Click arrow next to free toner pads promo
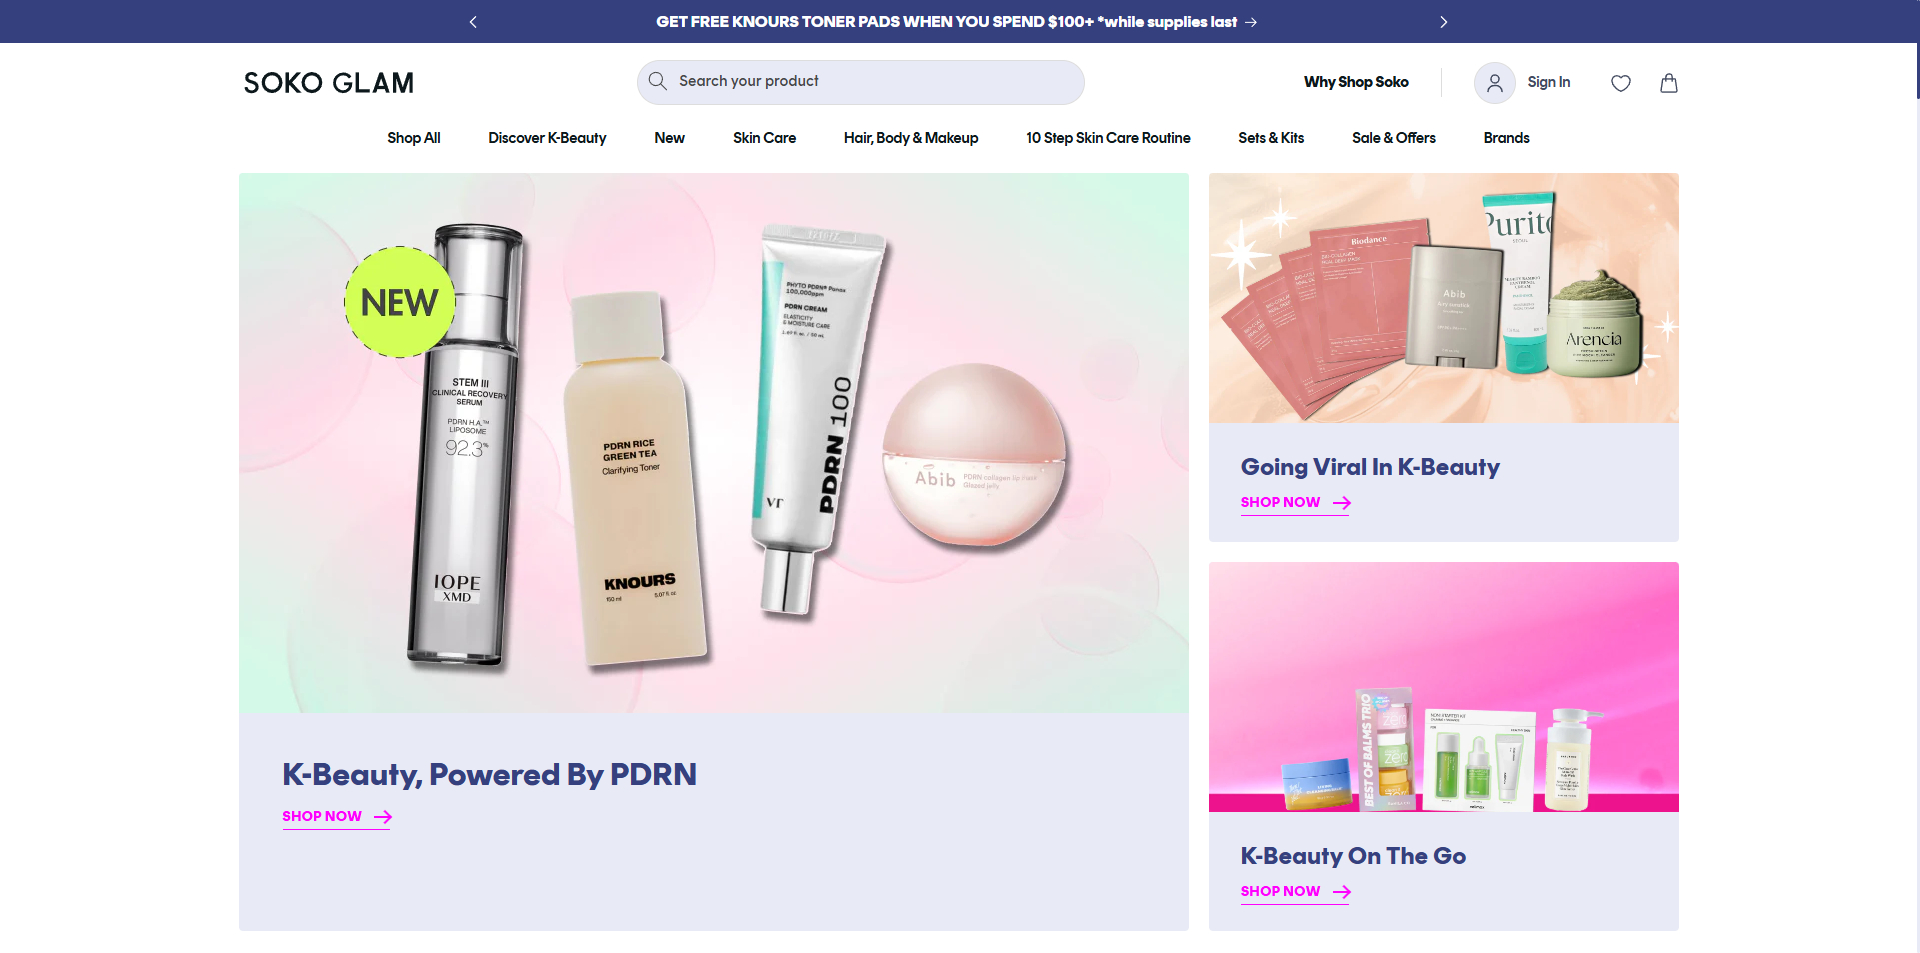This screenshot has height=953, width=1920. [x=1251, y=22]
